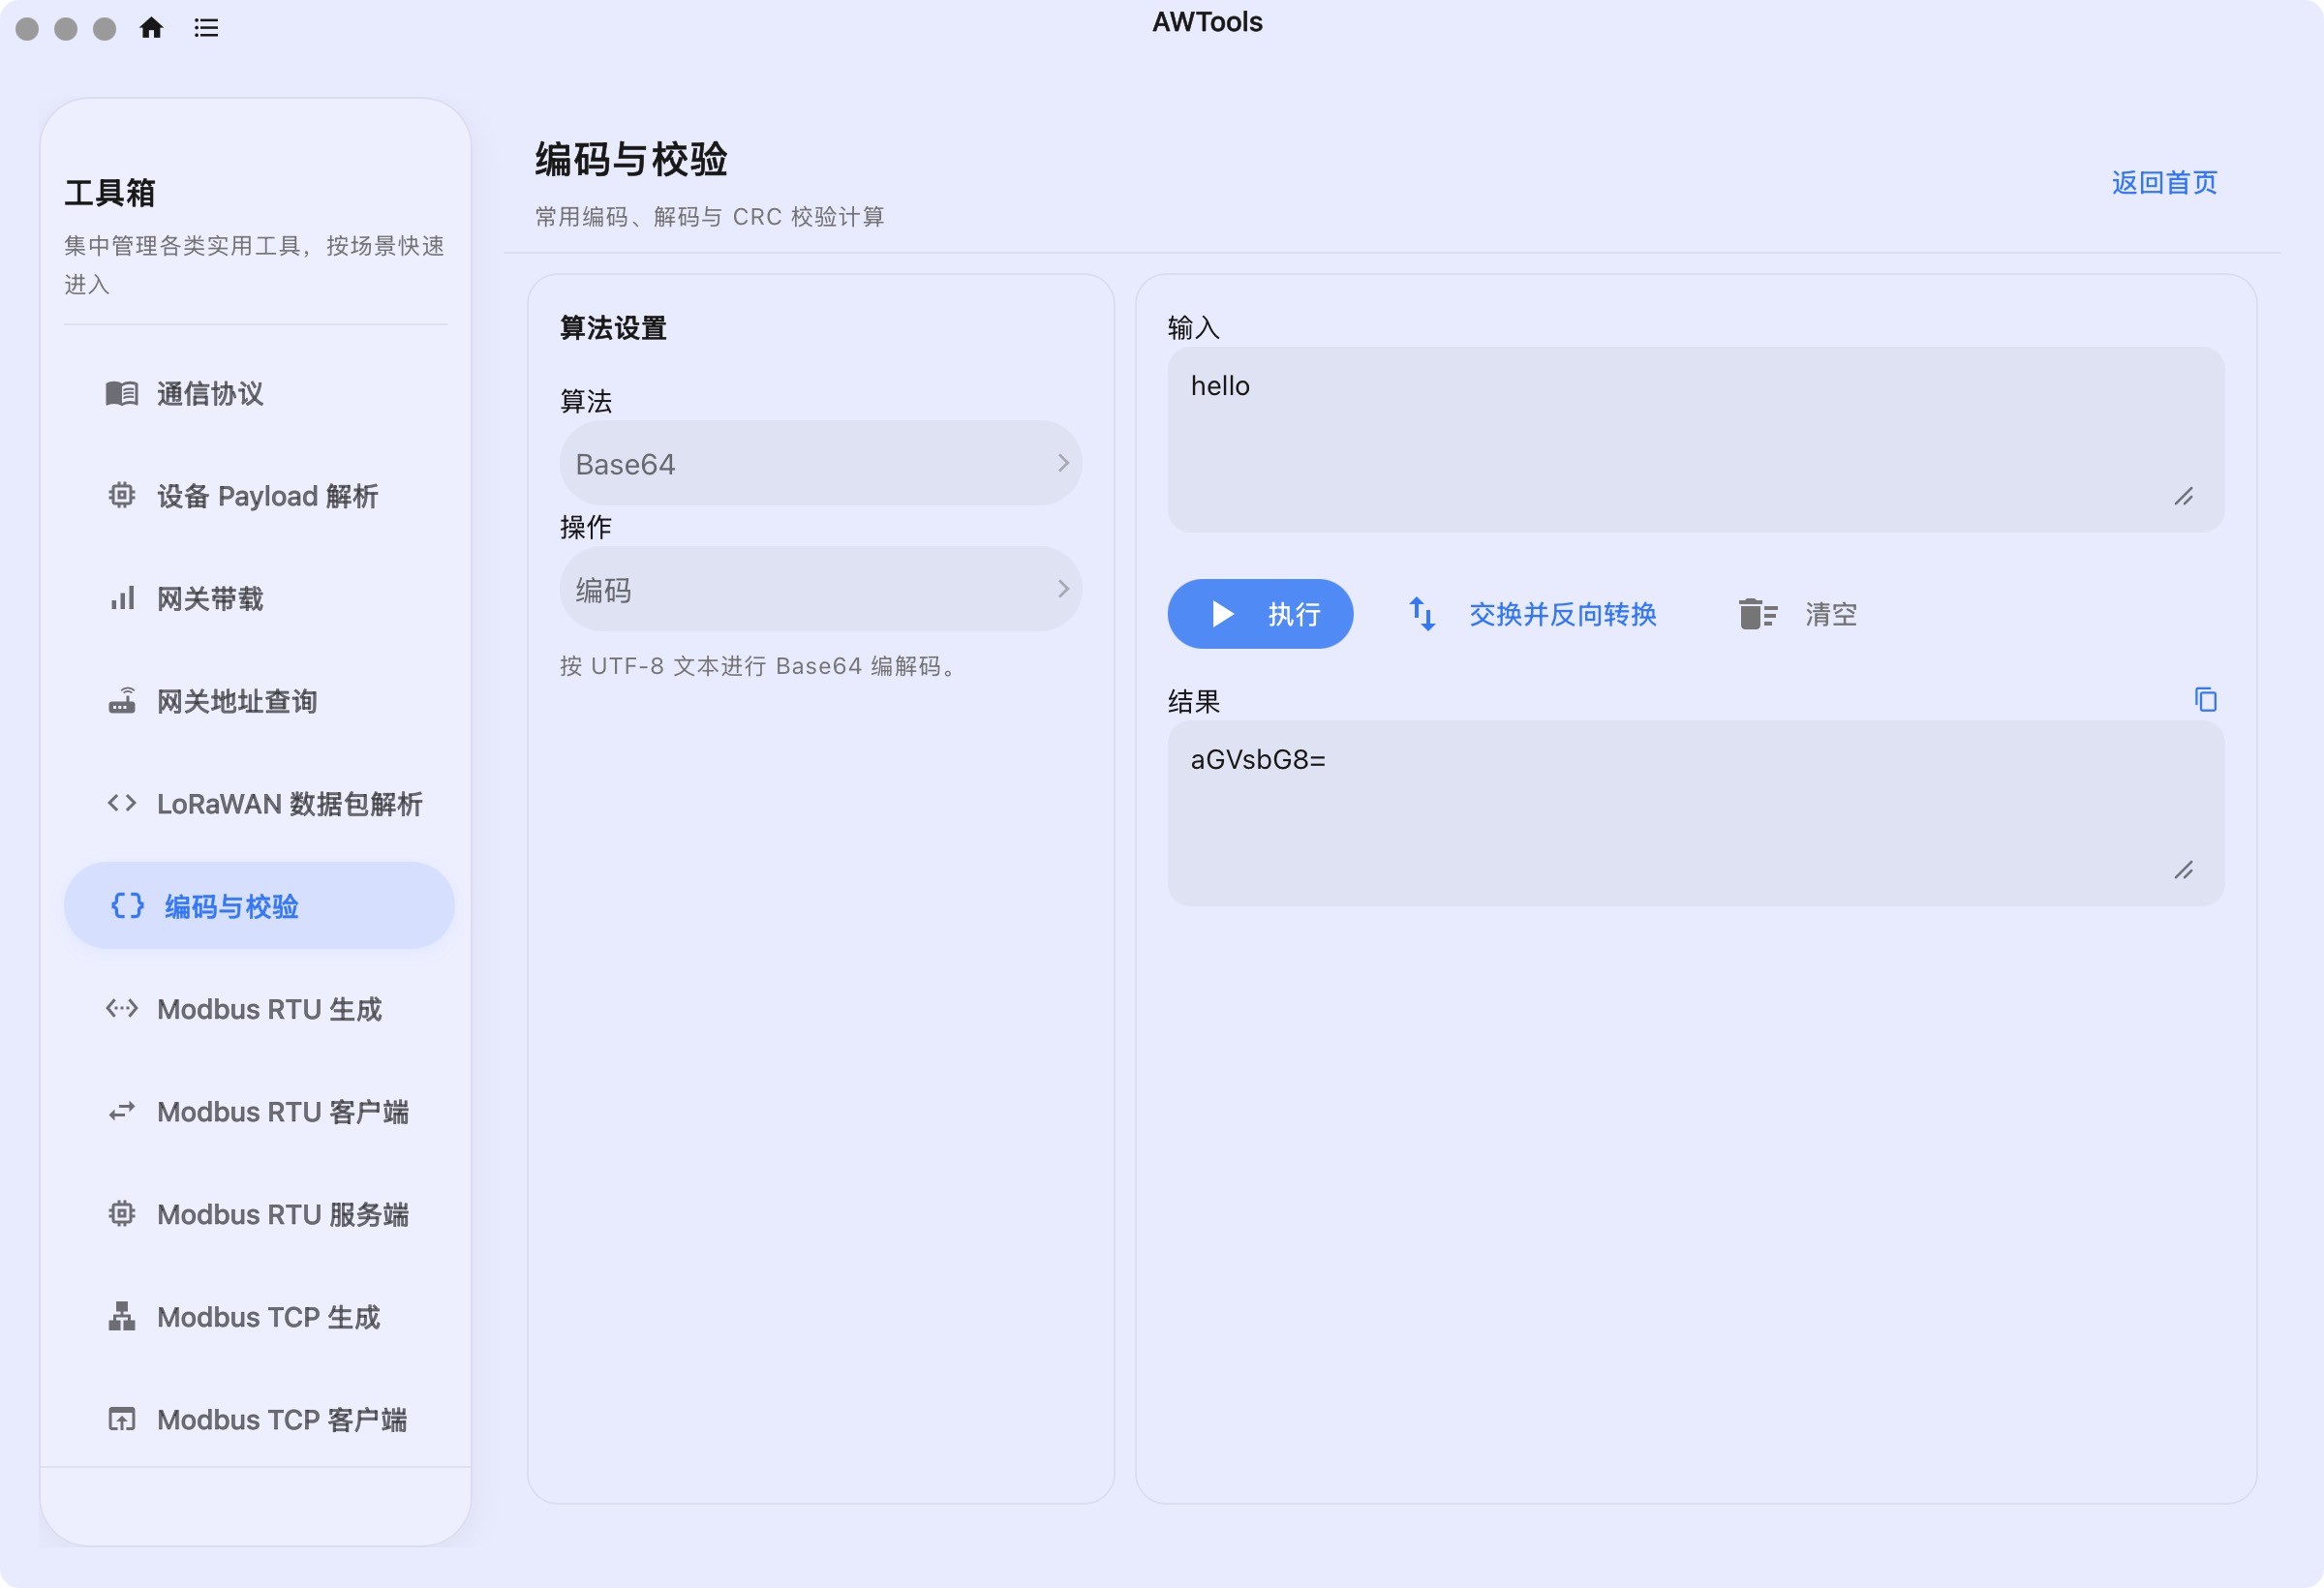Click the 结果 label
The width and height of the screenshot is (2324, 1588).
pyautogui.click(x=1193, y=700)
